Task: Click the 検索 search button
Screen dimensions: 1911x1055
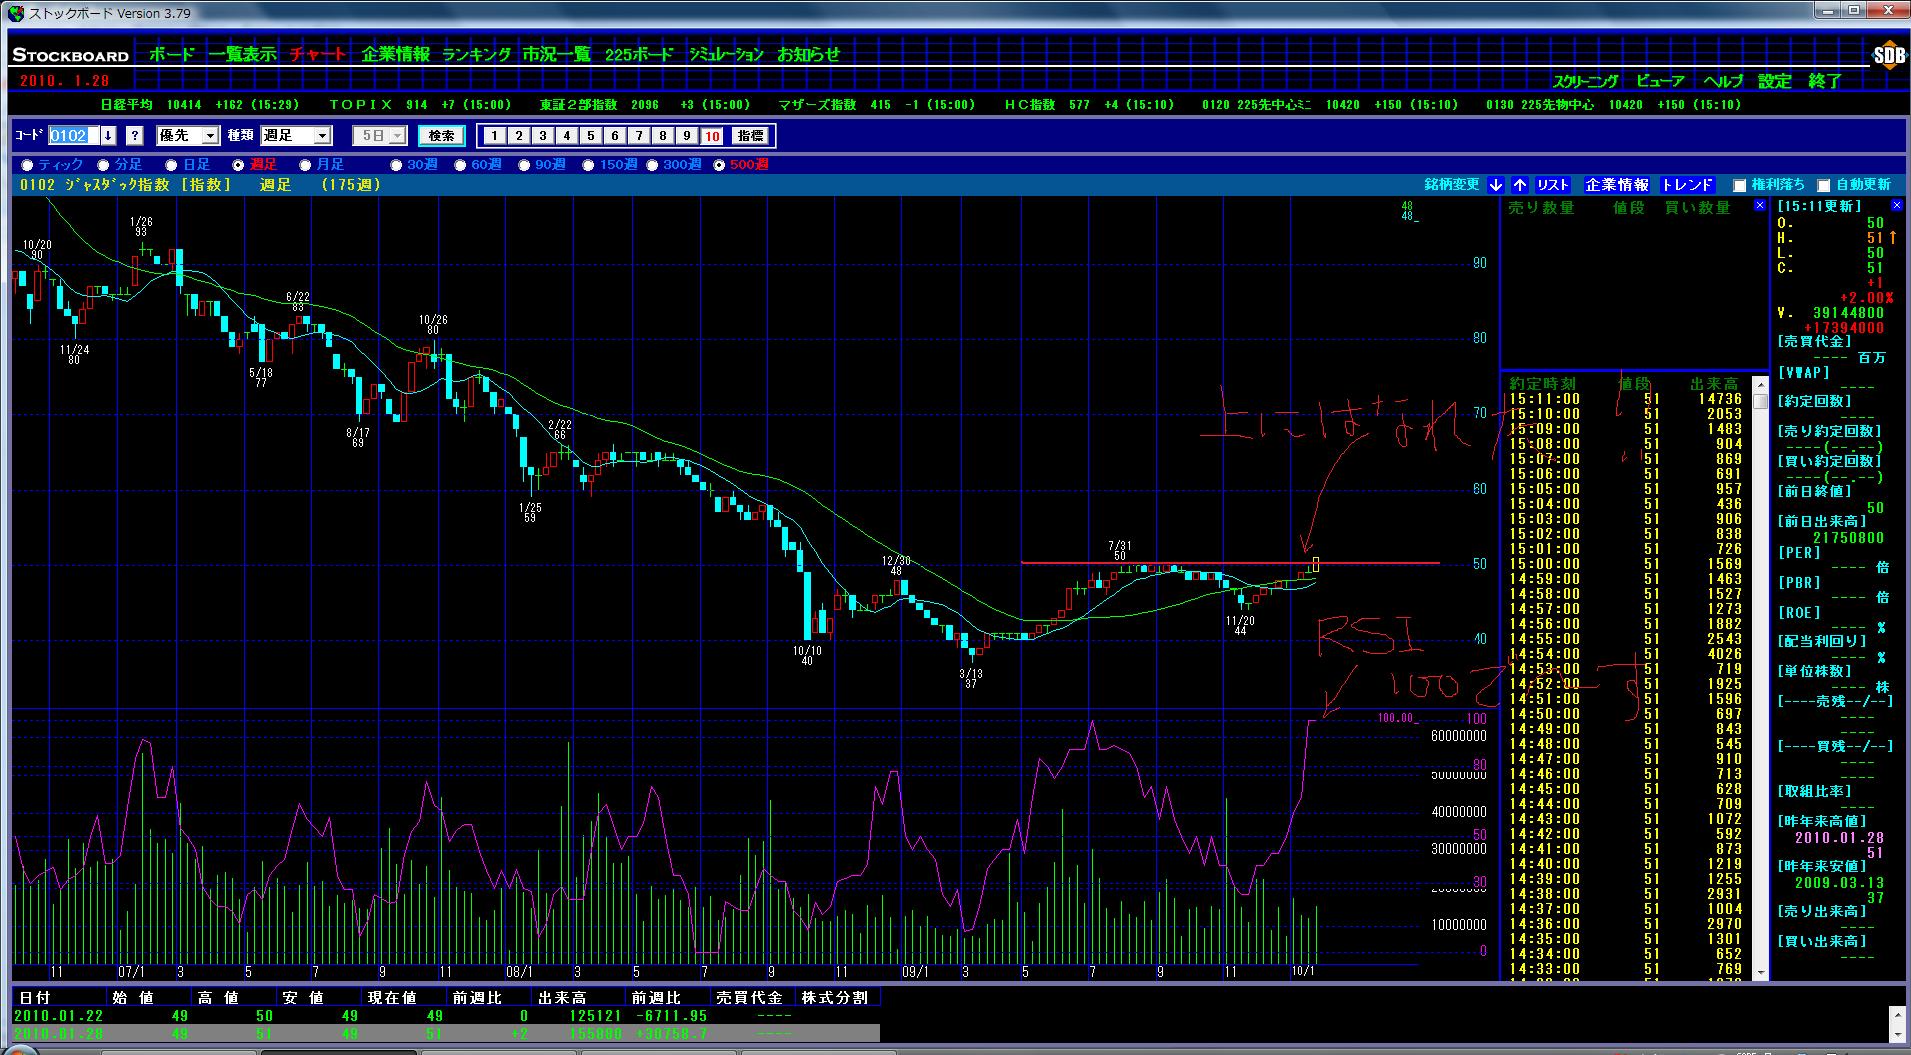Action: click(x=441, y=136)
